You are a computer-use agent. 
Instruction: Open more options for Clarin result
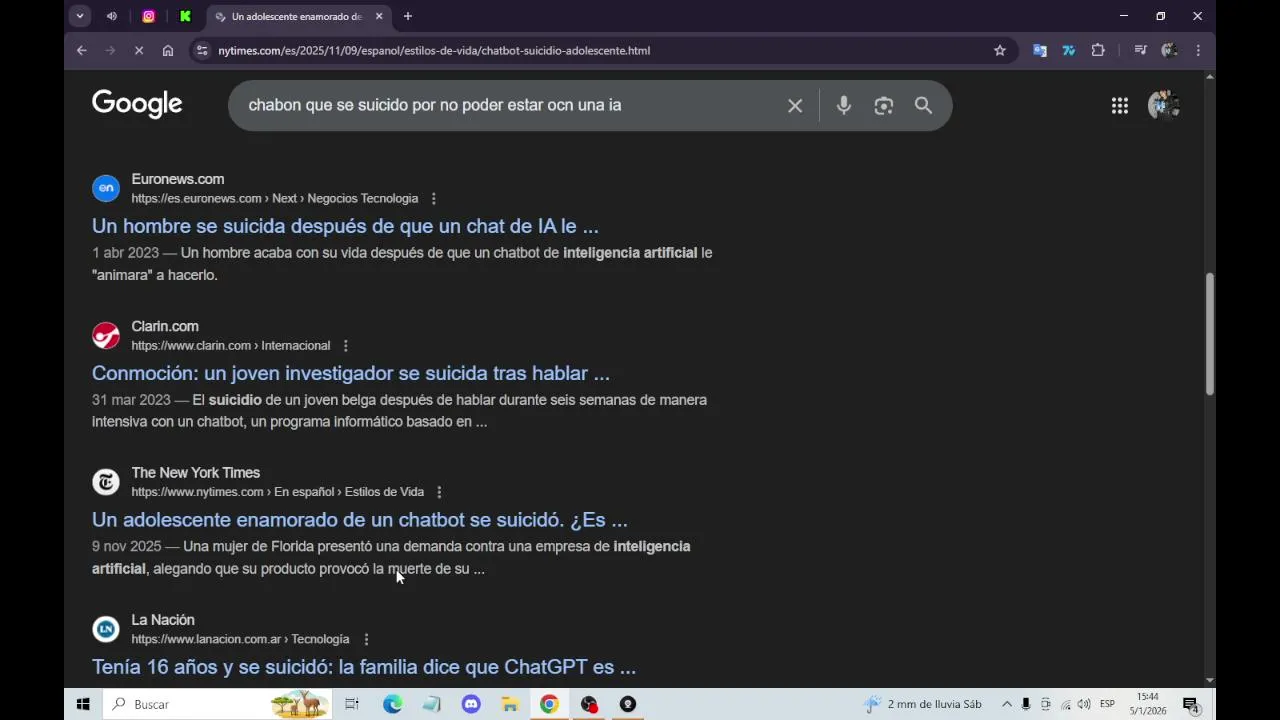[x=346, y=346]
